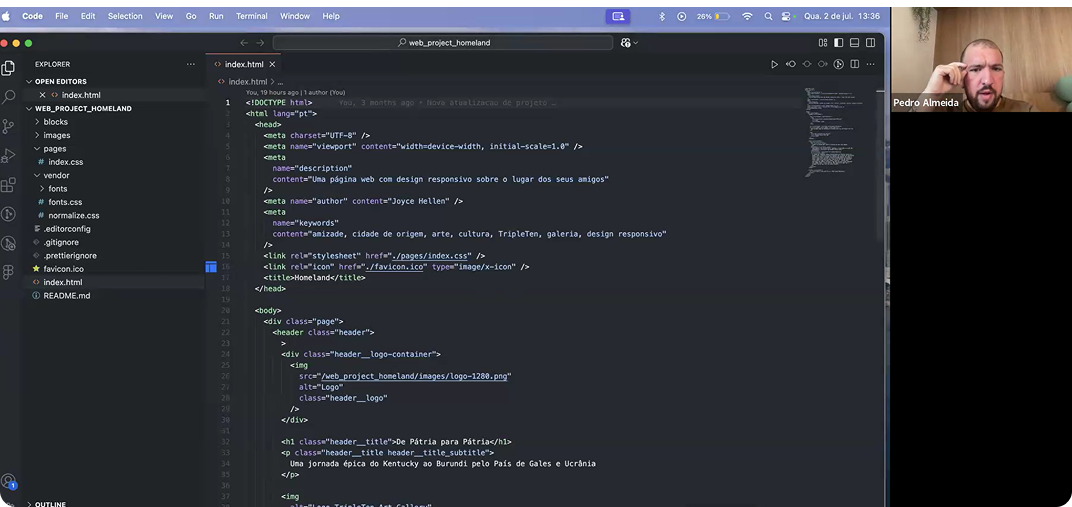Expand the blocks folder
This screenshot has height=507, width=1072.
pyautogui.click(x=55, y=122)
